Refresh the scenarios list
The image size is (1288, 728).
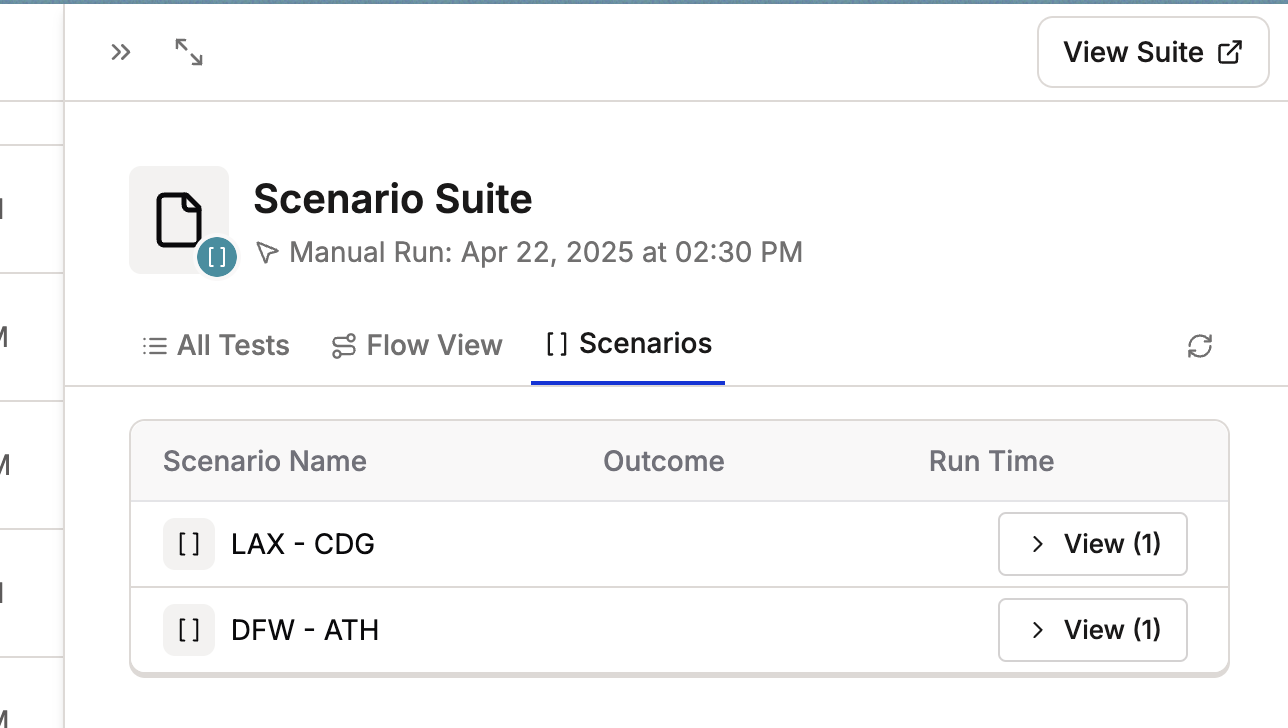coord(1199,346)
